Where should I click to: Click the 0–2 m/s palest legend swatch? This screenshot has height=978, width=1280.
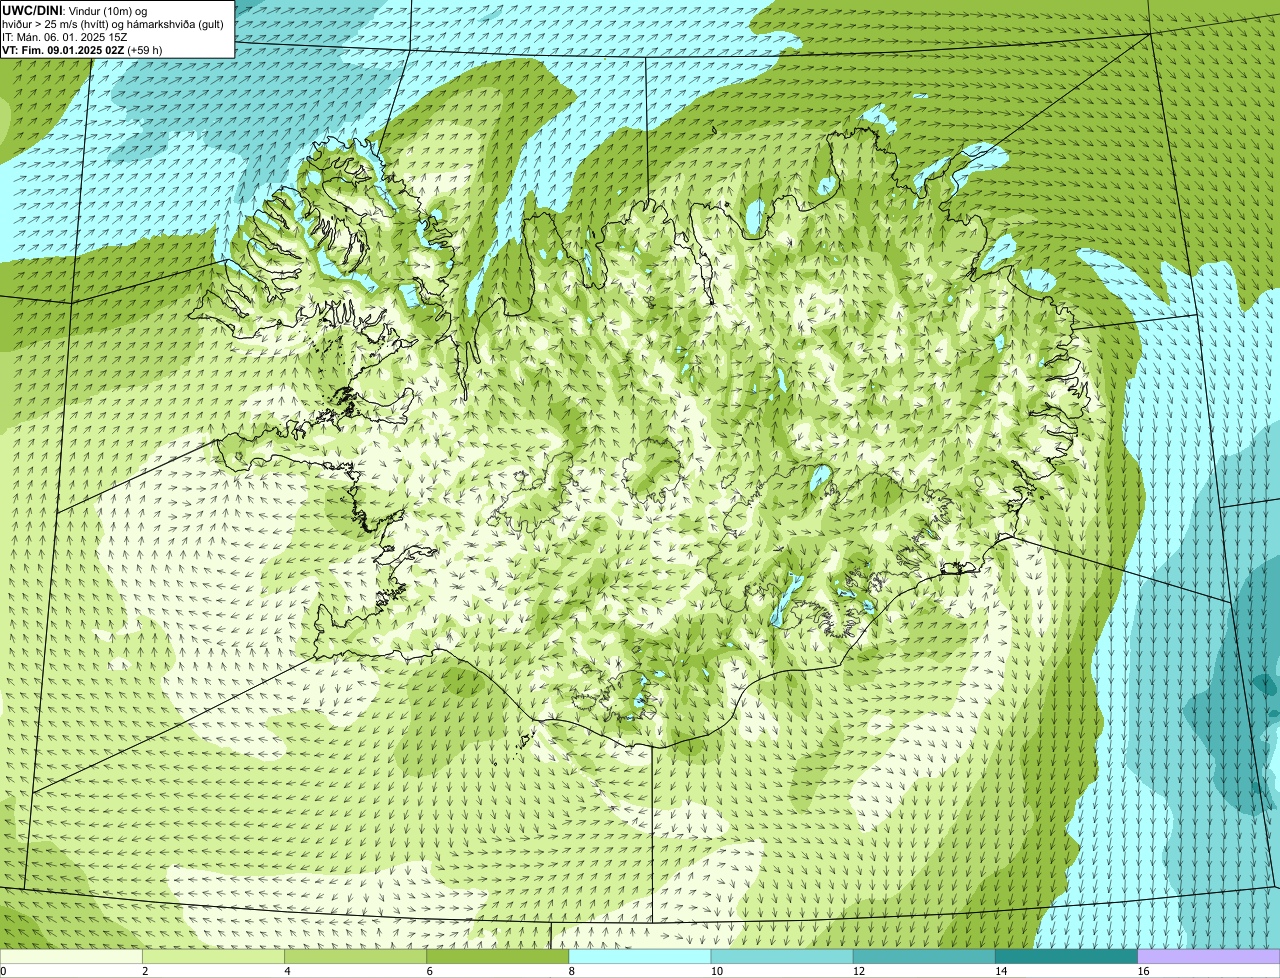tap(72, 957)
